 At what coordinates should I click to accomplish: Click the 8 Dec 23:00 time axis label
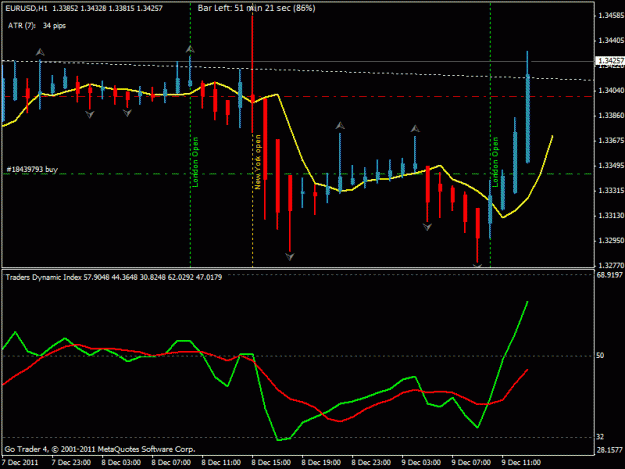(x=371, y=463)
